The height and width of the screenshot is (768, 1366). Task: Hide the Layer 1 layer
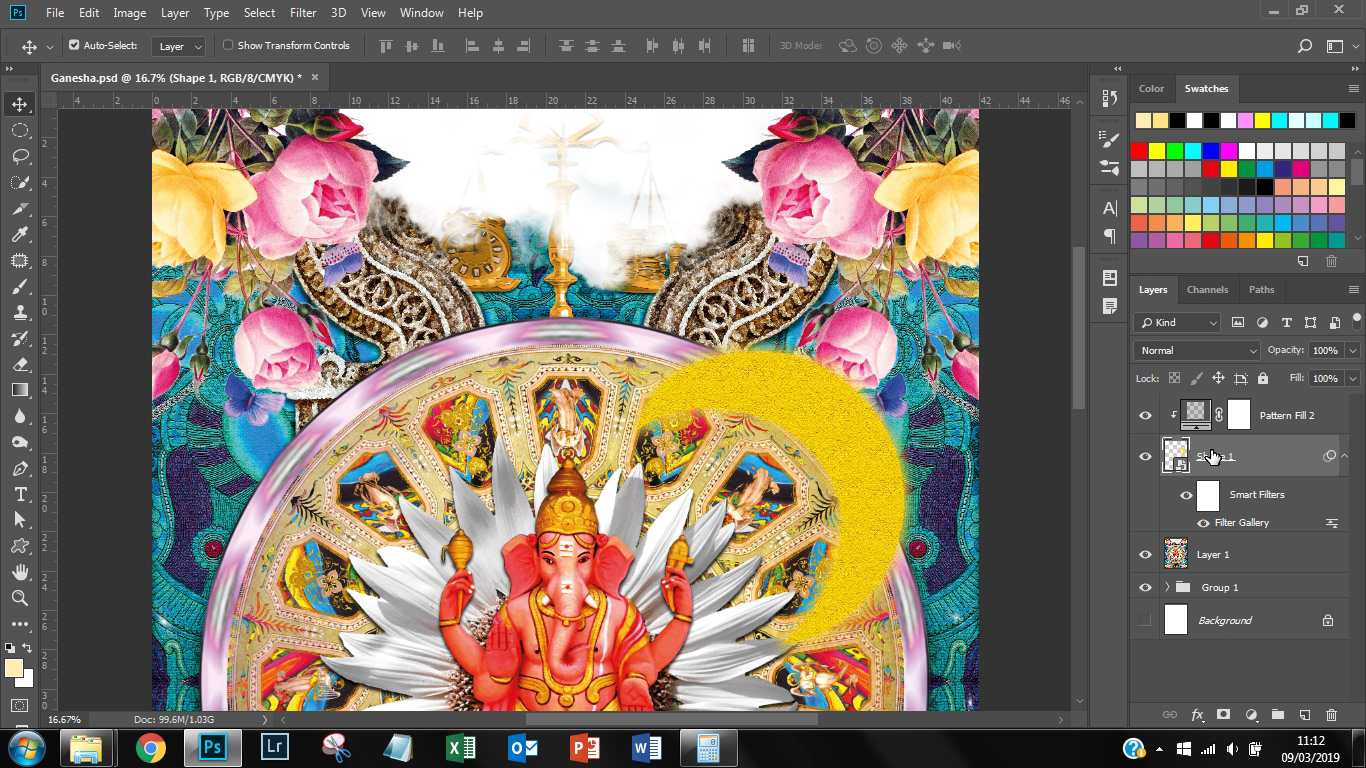(x=1145, y=554)
